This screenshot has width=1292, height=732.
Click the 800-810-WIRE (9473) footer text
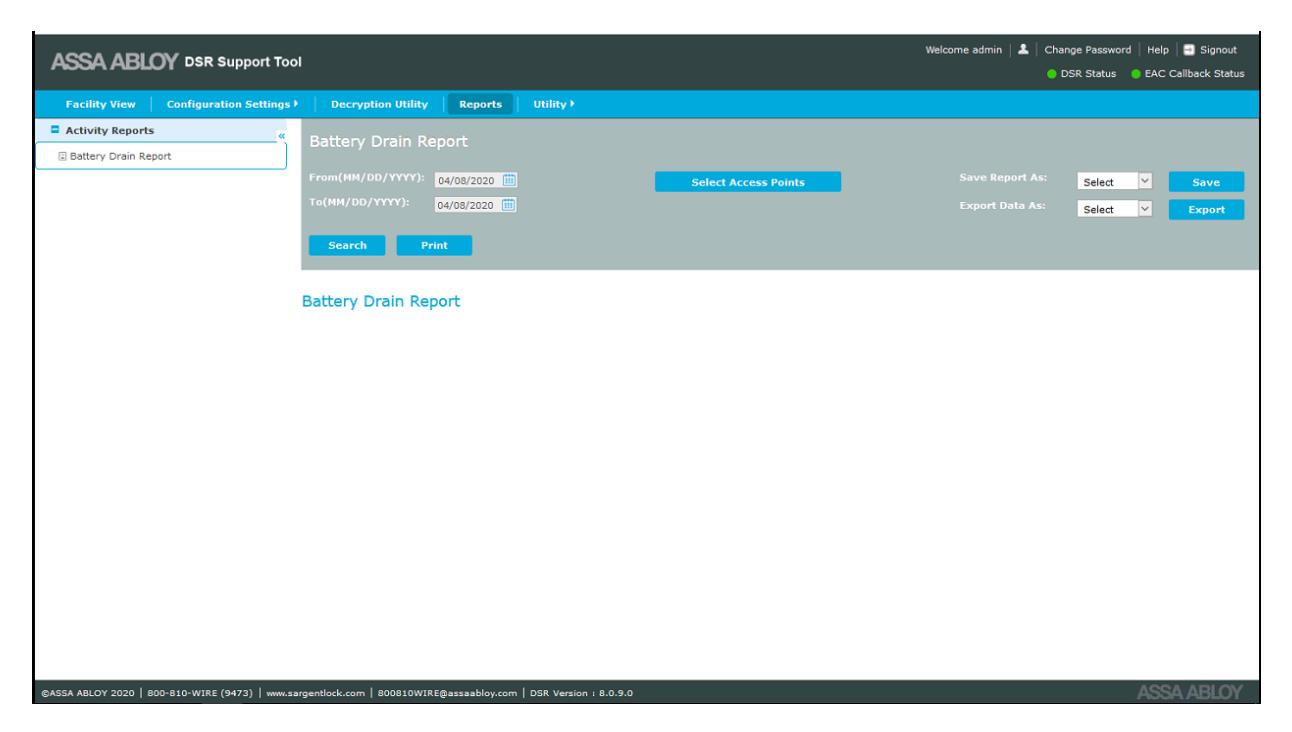tap(200, 692)
